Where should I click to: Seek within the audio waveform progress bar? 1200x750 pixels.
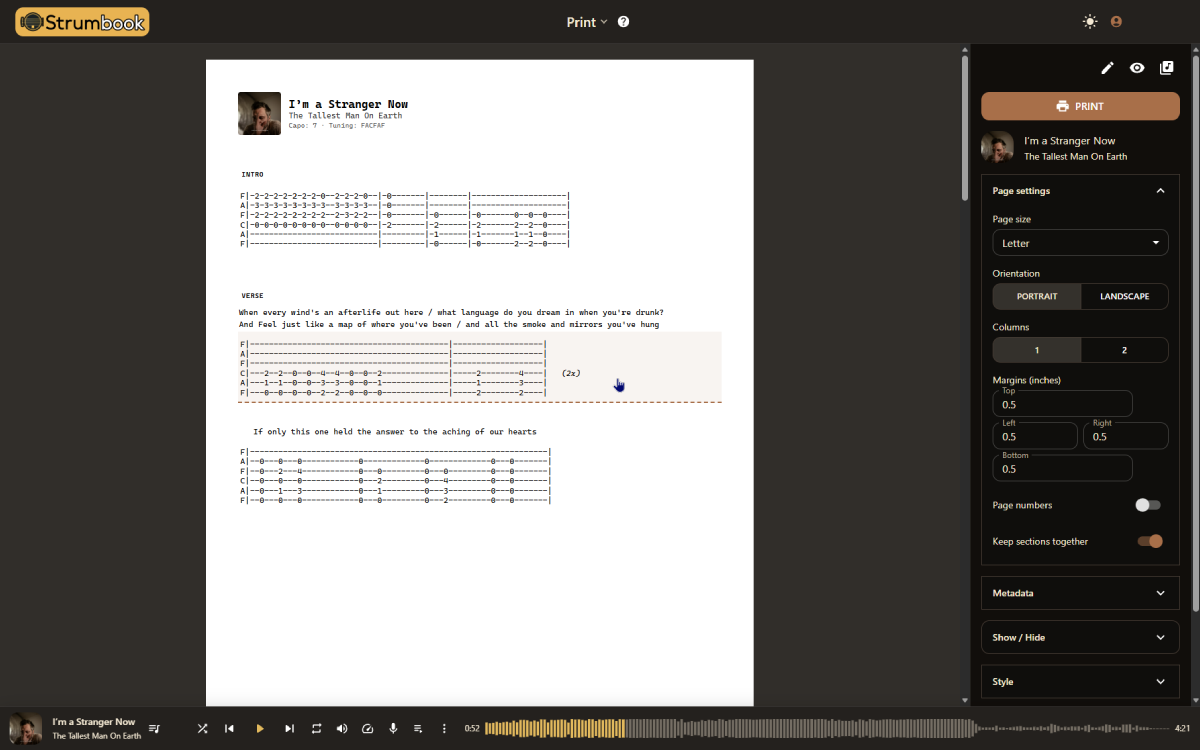pyautogui.click(x=827, y=729)
